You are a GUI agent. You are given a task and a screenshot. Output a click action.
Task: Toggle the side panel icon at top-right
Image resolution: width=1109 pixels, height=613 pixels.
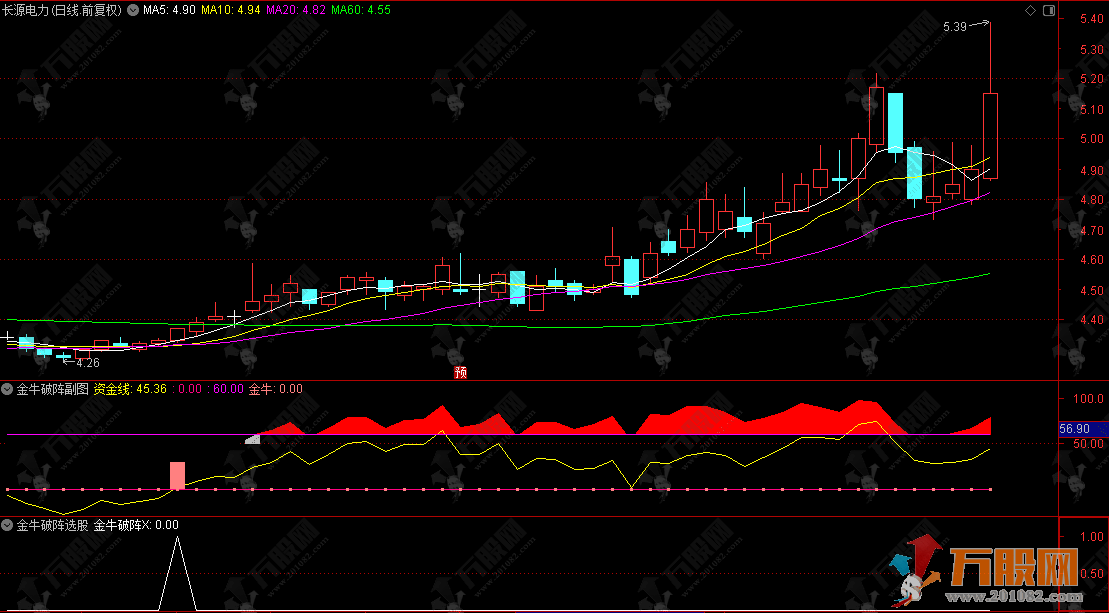pos(1047,10)
